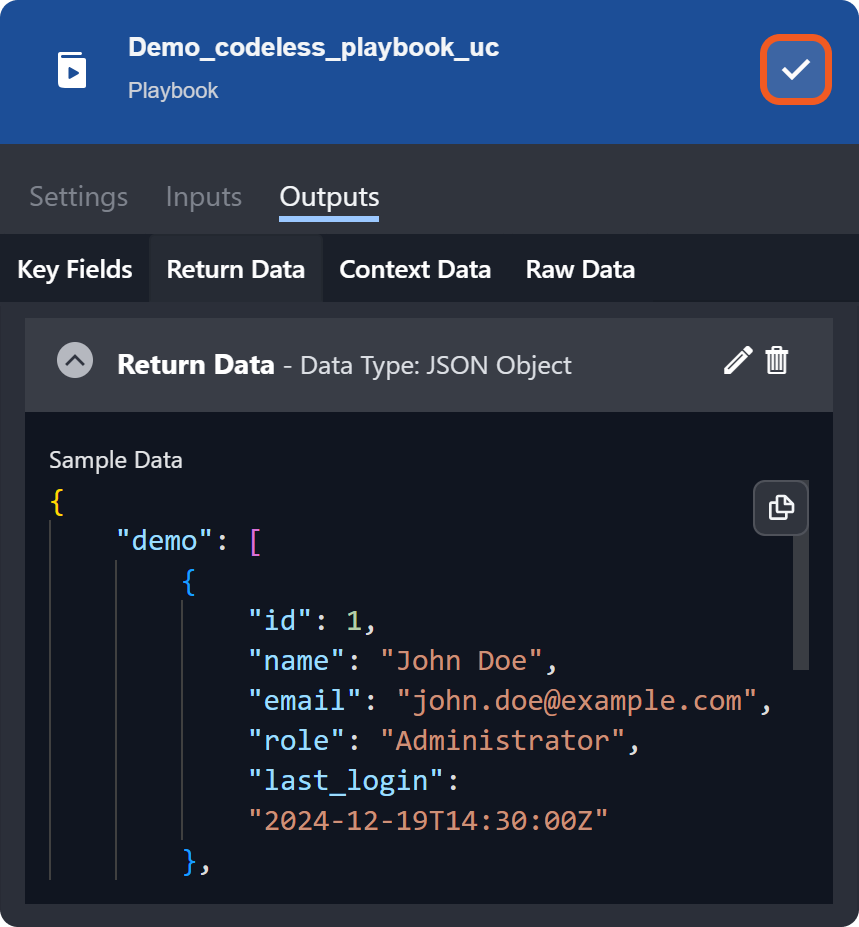Click the "Administrator" role value

(504, 740)
